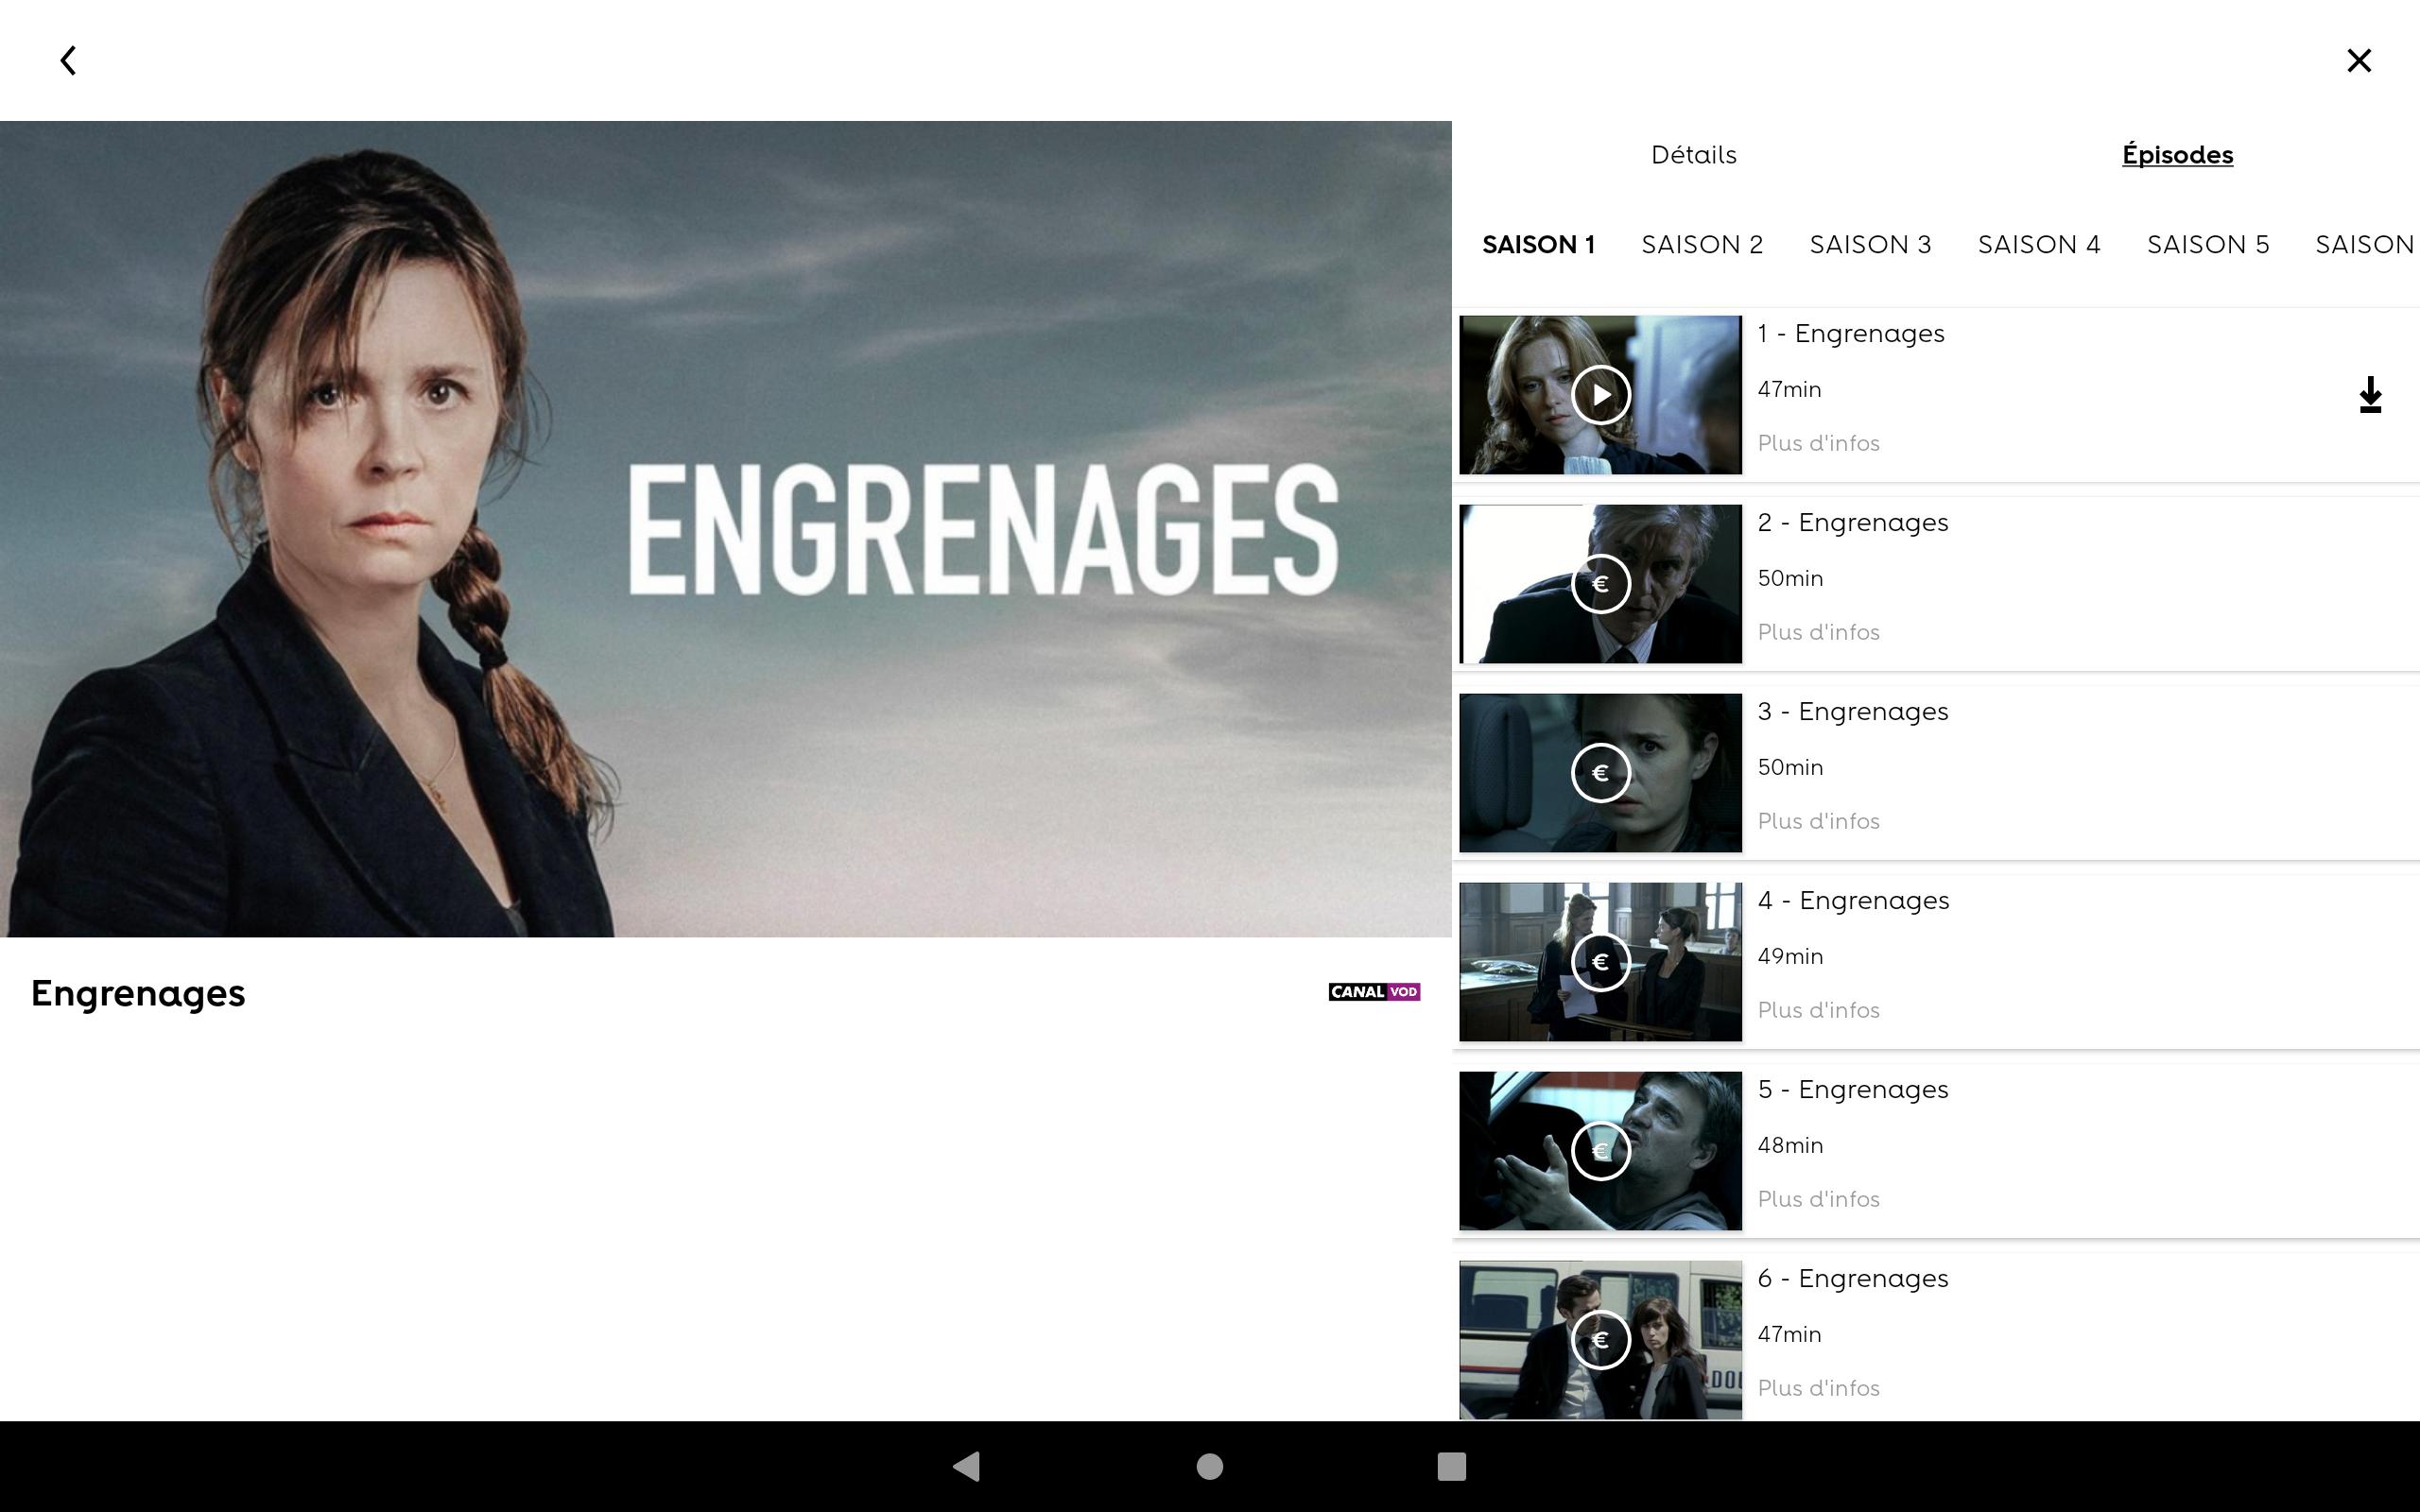The height and width of the screenshot is (1512, 2420).
Task: Switch to SAISON 3
Action: [x=1870, y=245]
